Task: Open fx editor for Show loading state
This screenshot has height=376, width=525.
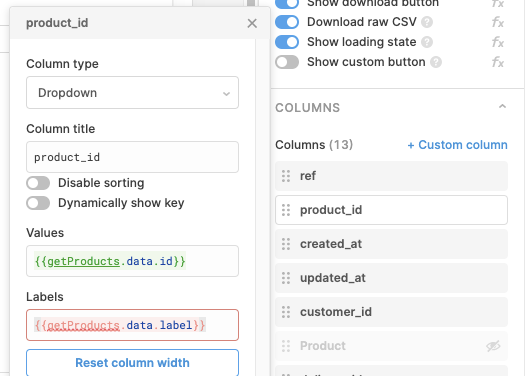Action: (498, 42)
